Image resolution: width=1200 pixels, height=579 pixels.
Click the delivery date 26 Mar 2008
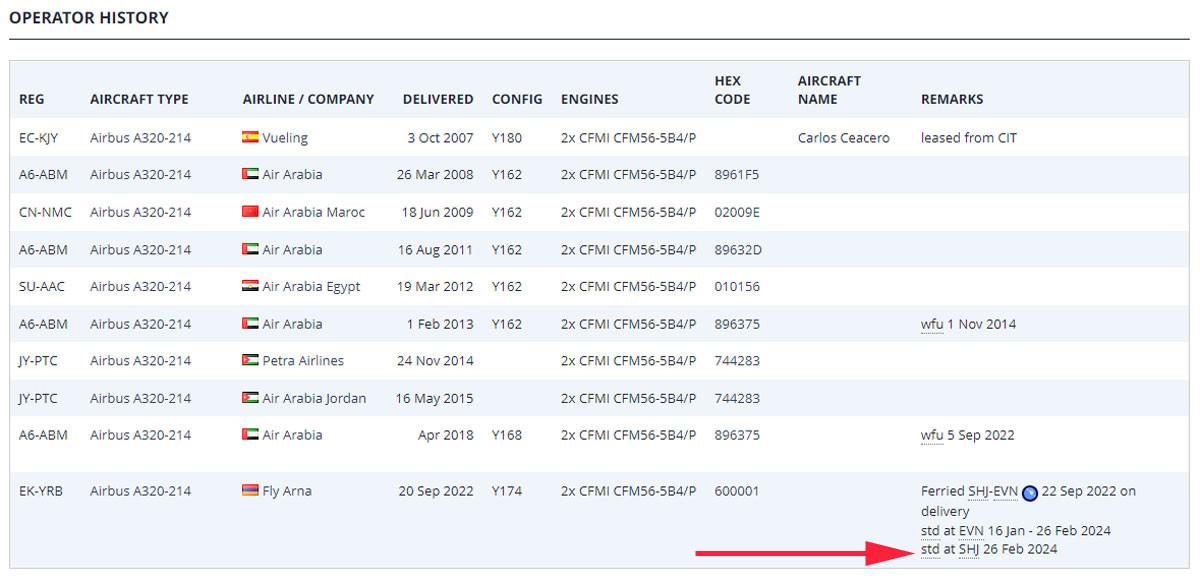pyautogui.click(x=435, y=174)
